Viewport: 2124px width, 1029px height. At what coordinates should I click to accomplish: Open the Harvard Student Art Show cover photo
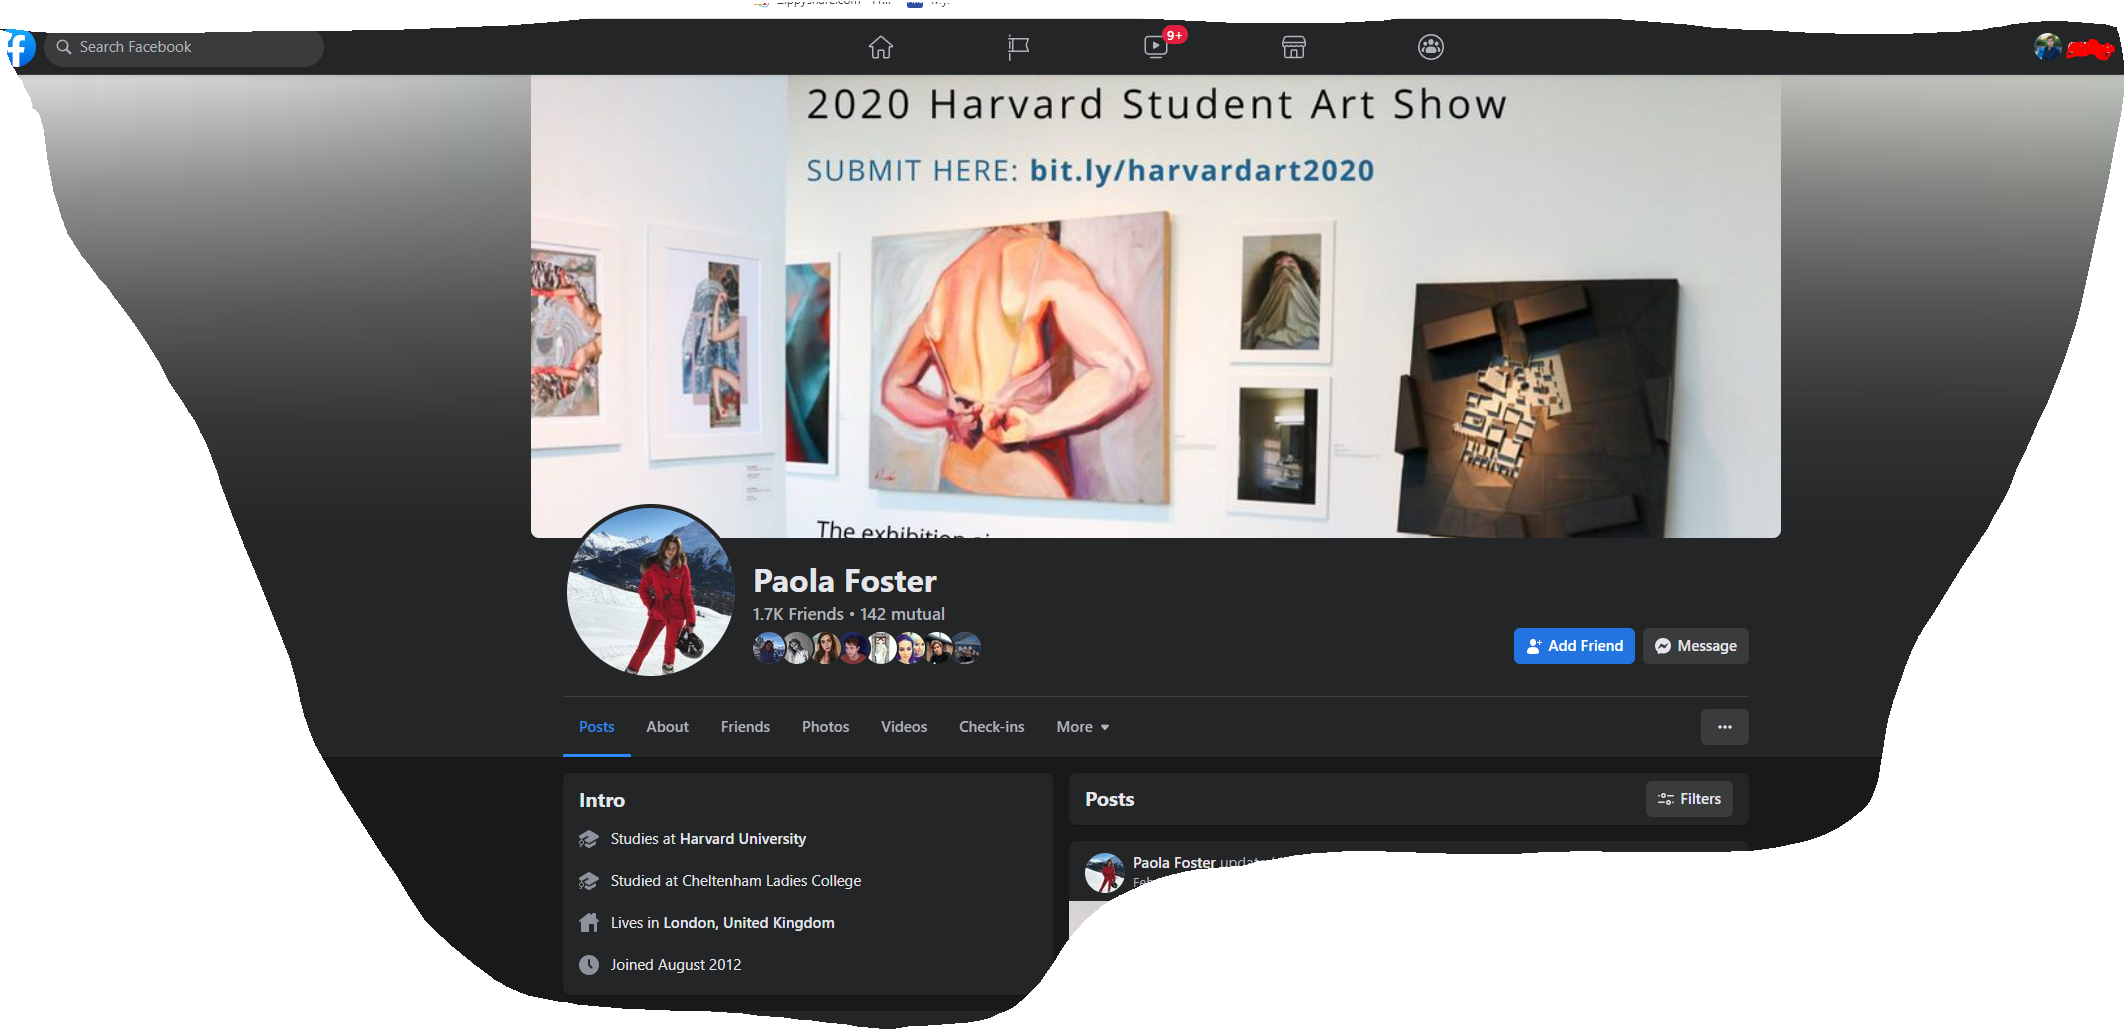click(1156, 307)
